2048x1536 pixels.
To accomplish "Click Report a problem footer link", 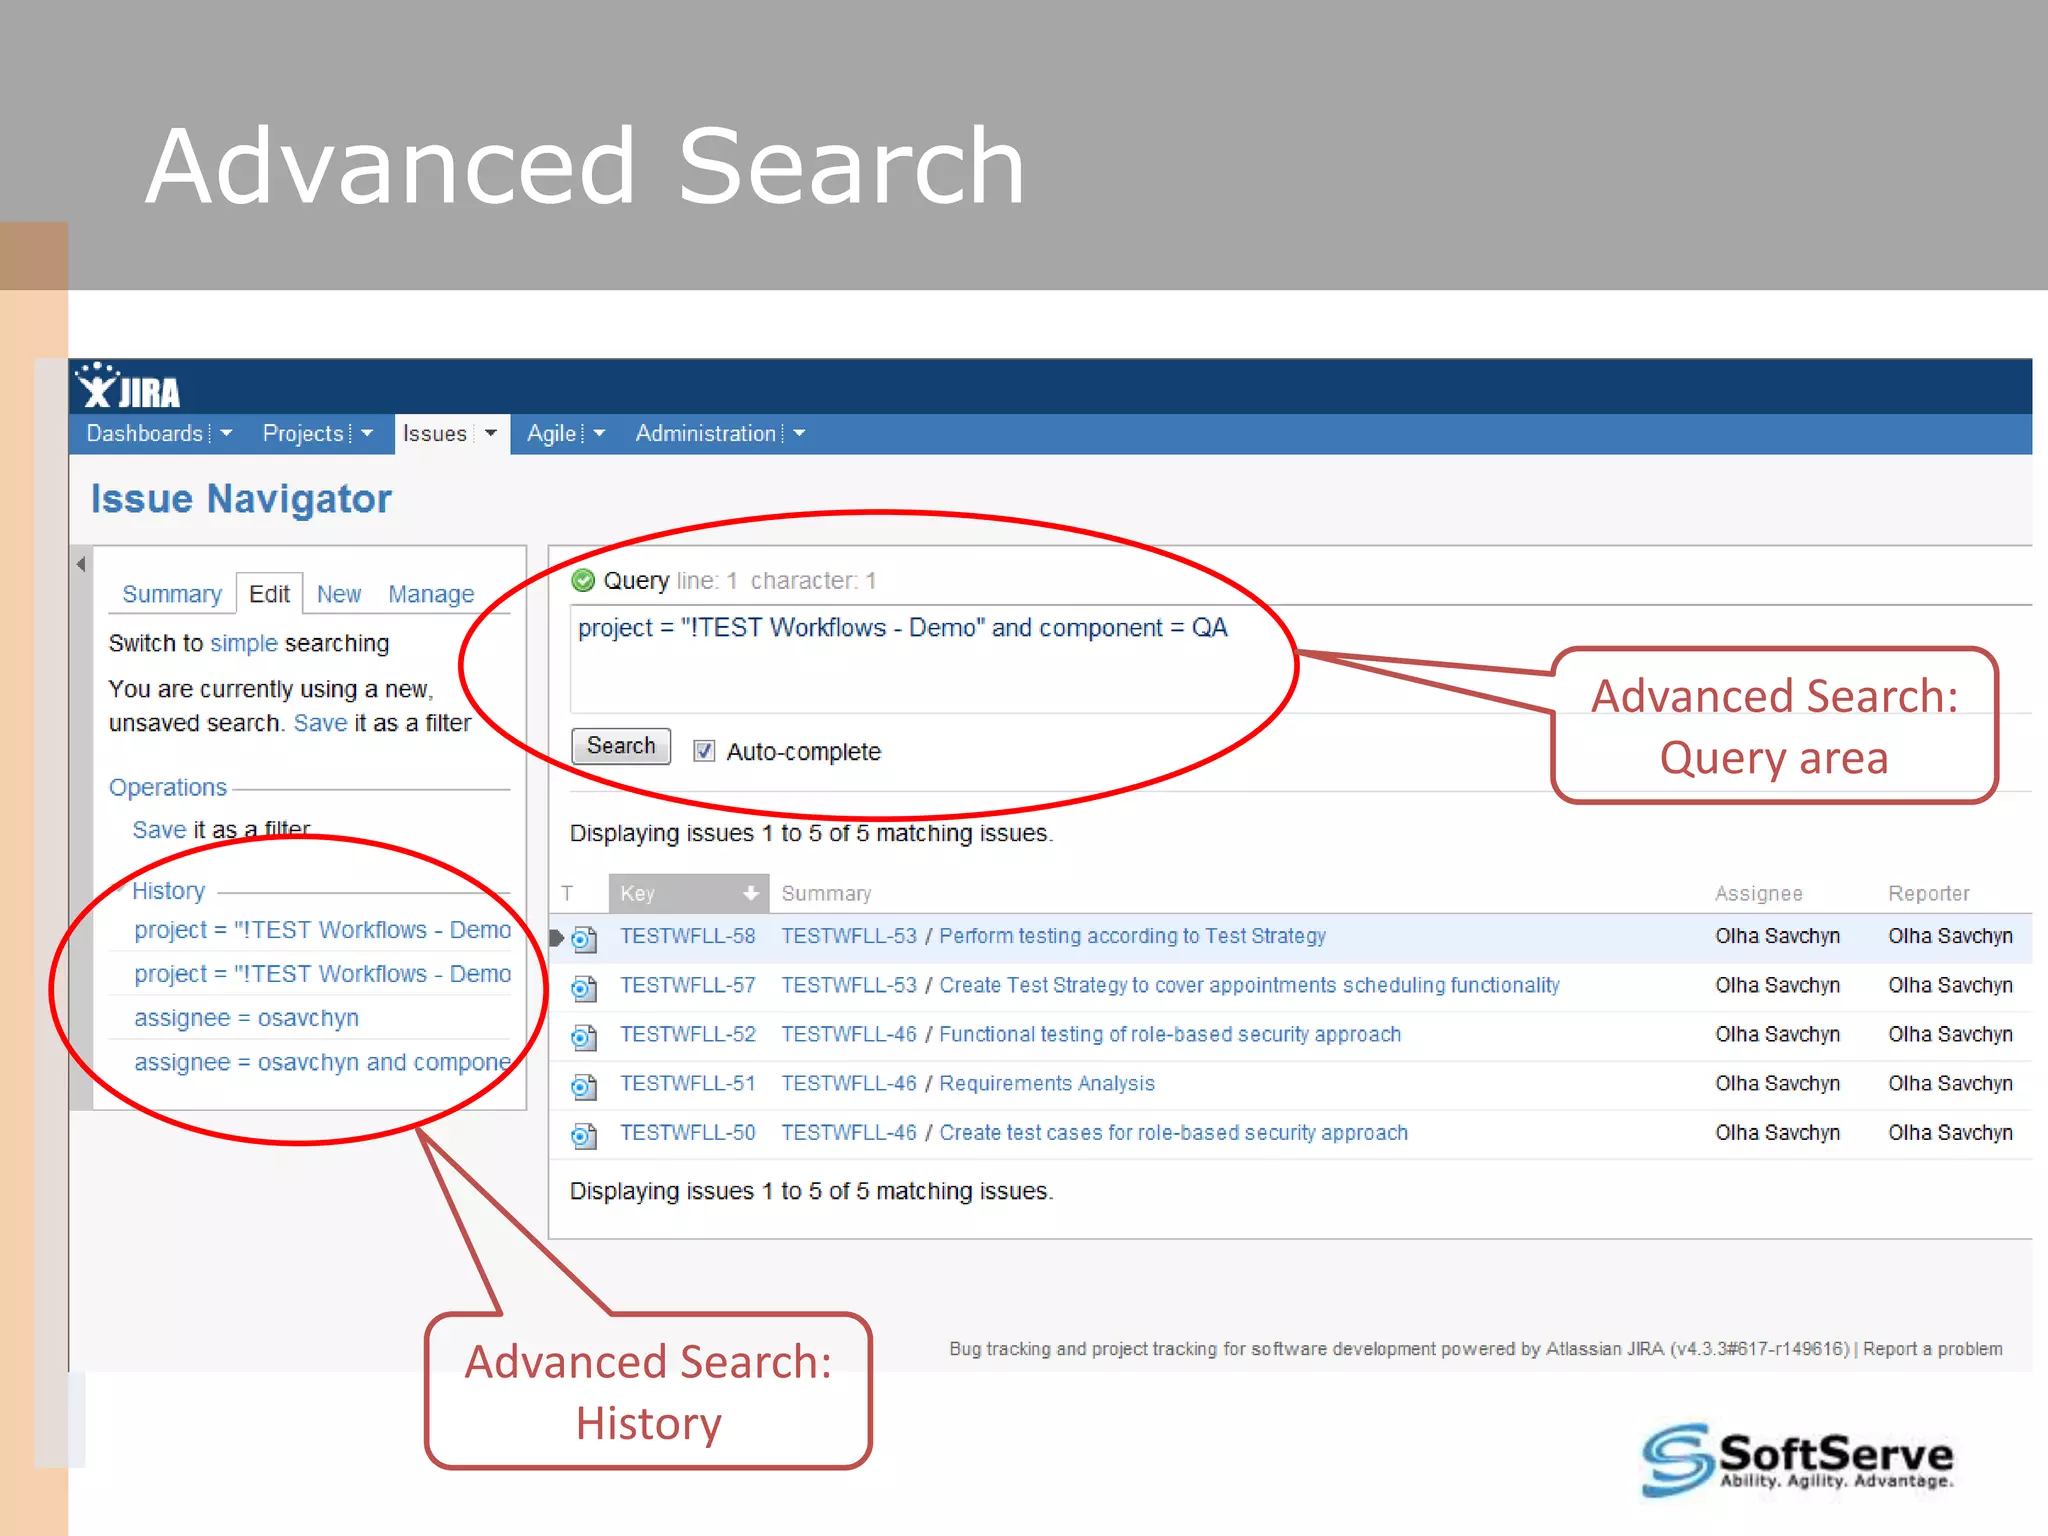I will click(1932, 1349).
